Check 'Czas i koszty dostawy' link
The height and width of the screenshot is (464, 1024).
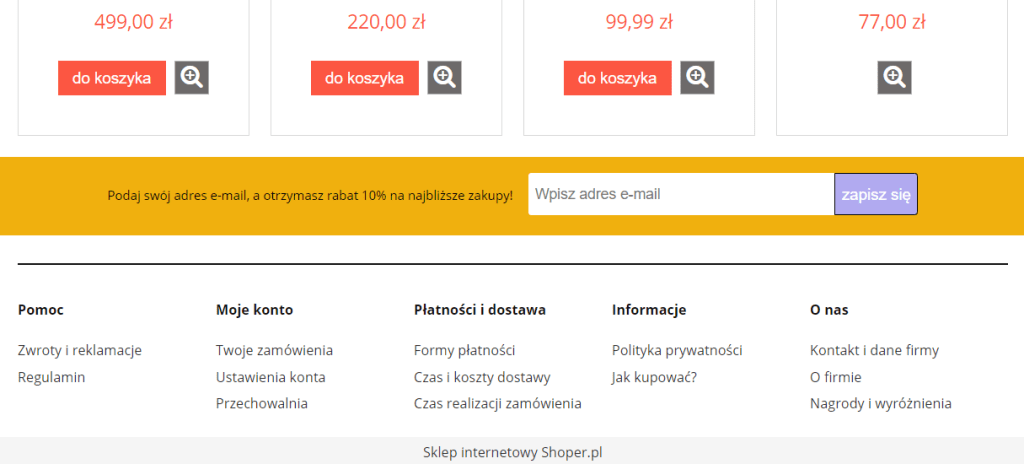(482, 377)
